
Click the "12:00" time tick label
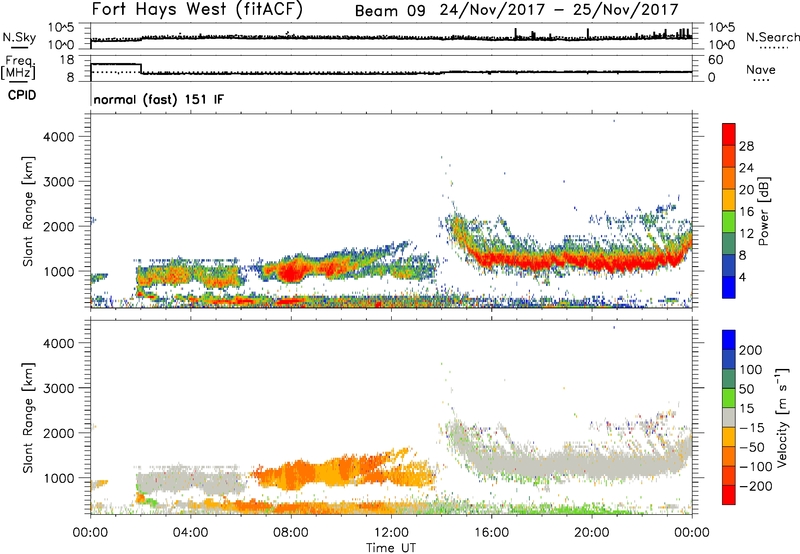(x=391, y=533)
